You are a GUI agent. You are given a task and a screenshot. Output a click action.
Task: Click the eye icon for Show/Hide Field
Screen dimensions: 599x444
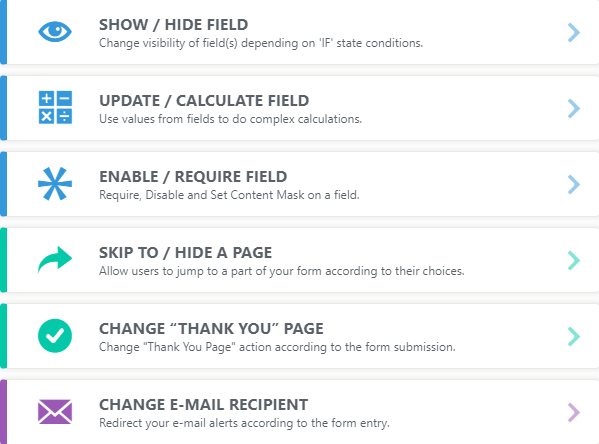point(55,31)
